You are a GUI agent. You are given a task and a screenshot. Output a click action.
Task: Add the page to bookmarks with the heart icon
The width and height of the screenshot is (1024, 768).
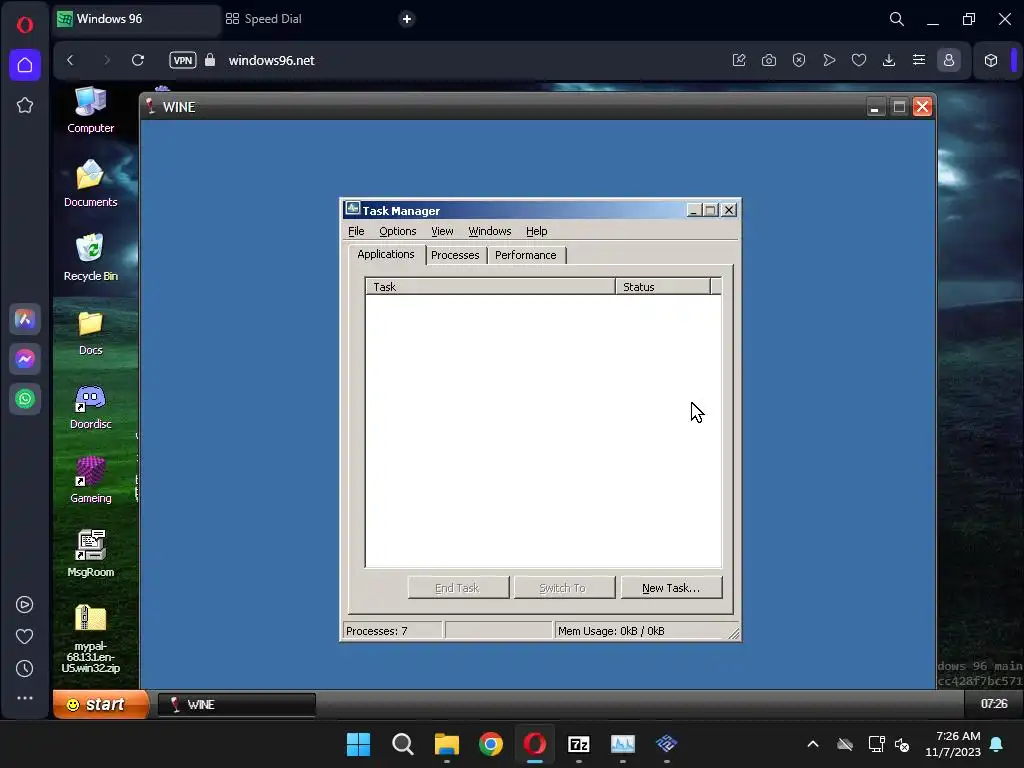[859, 60]
